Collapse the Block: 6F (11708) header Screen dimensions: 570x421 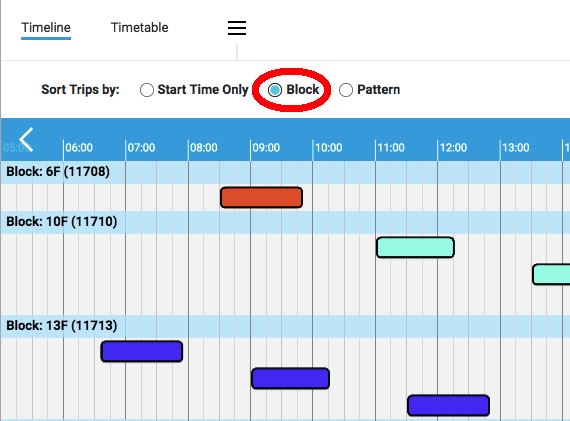(285, 172)
